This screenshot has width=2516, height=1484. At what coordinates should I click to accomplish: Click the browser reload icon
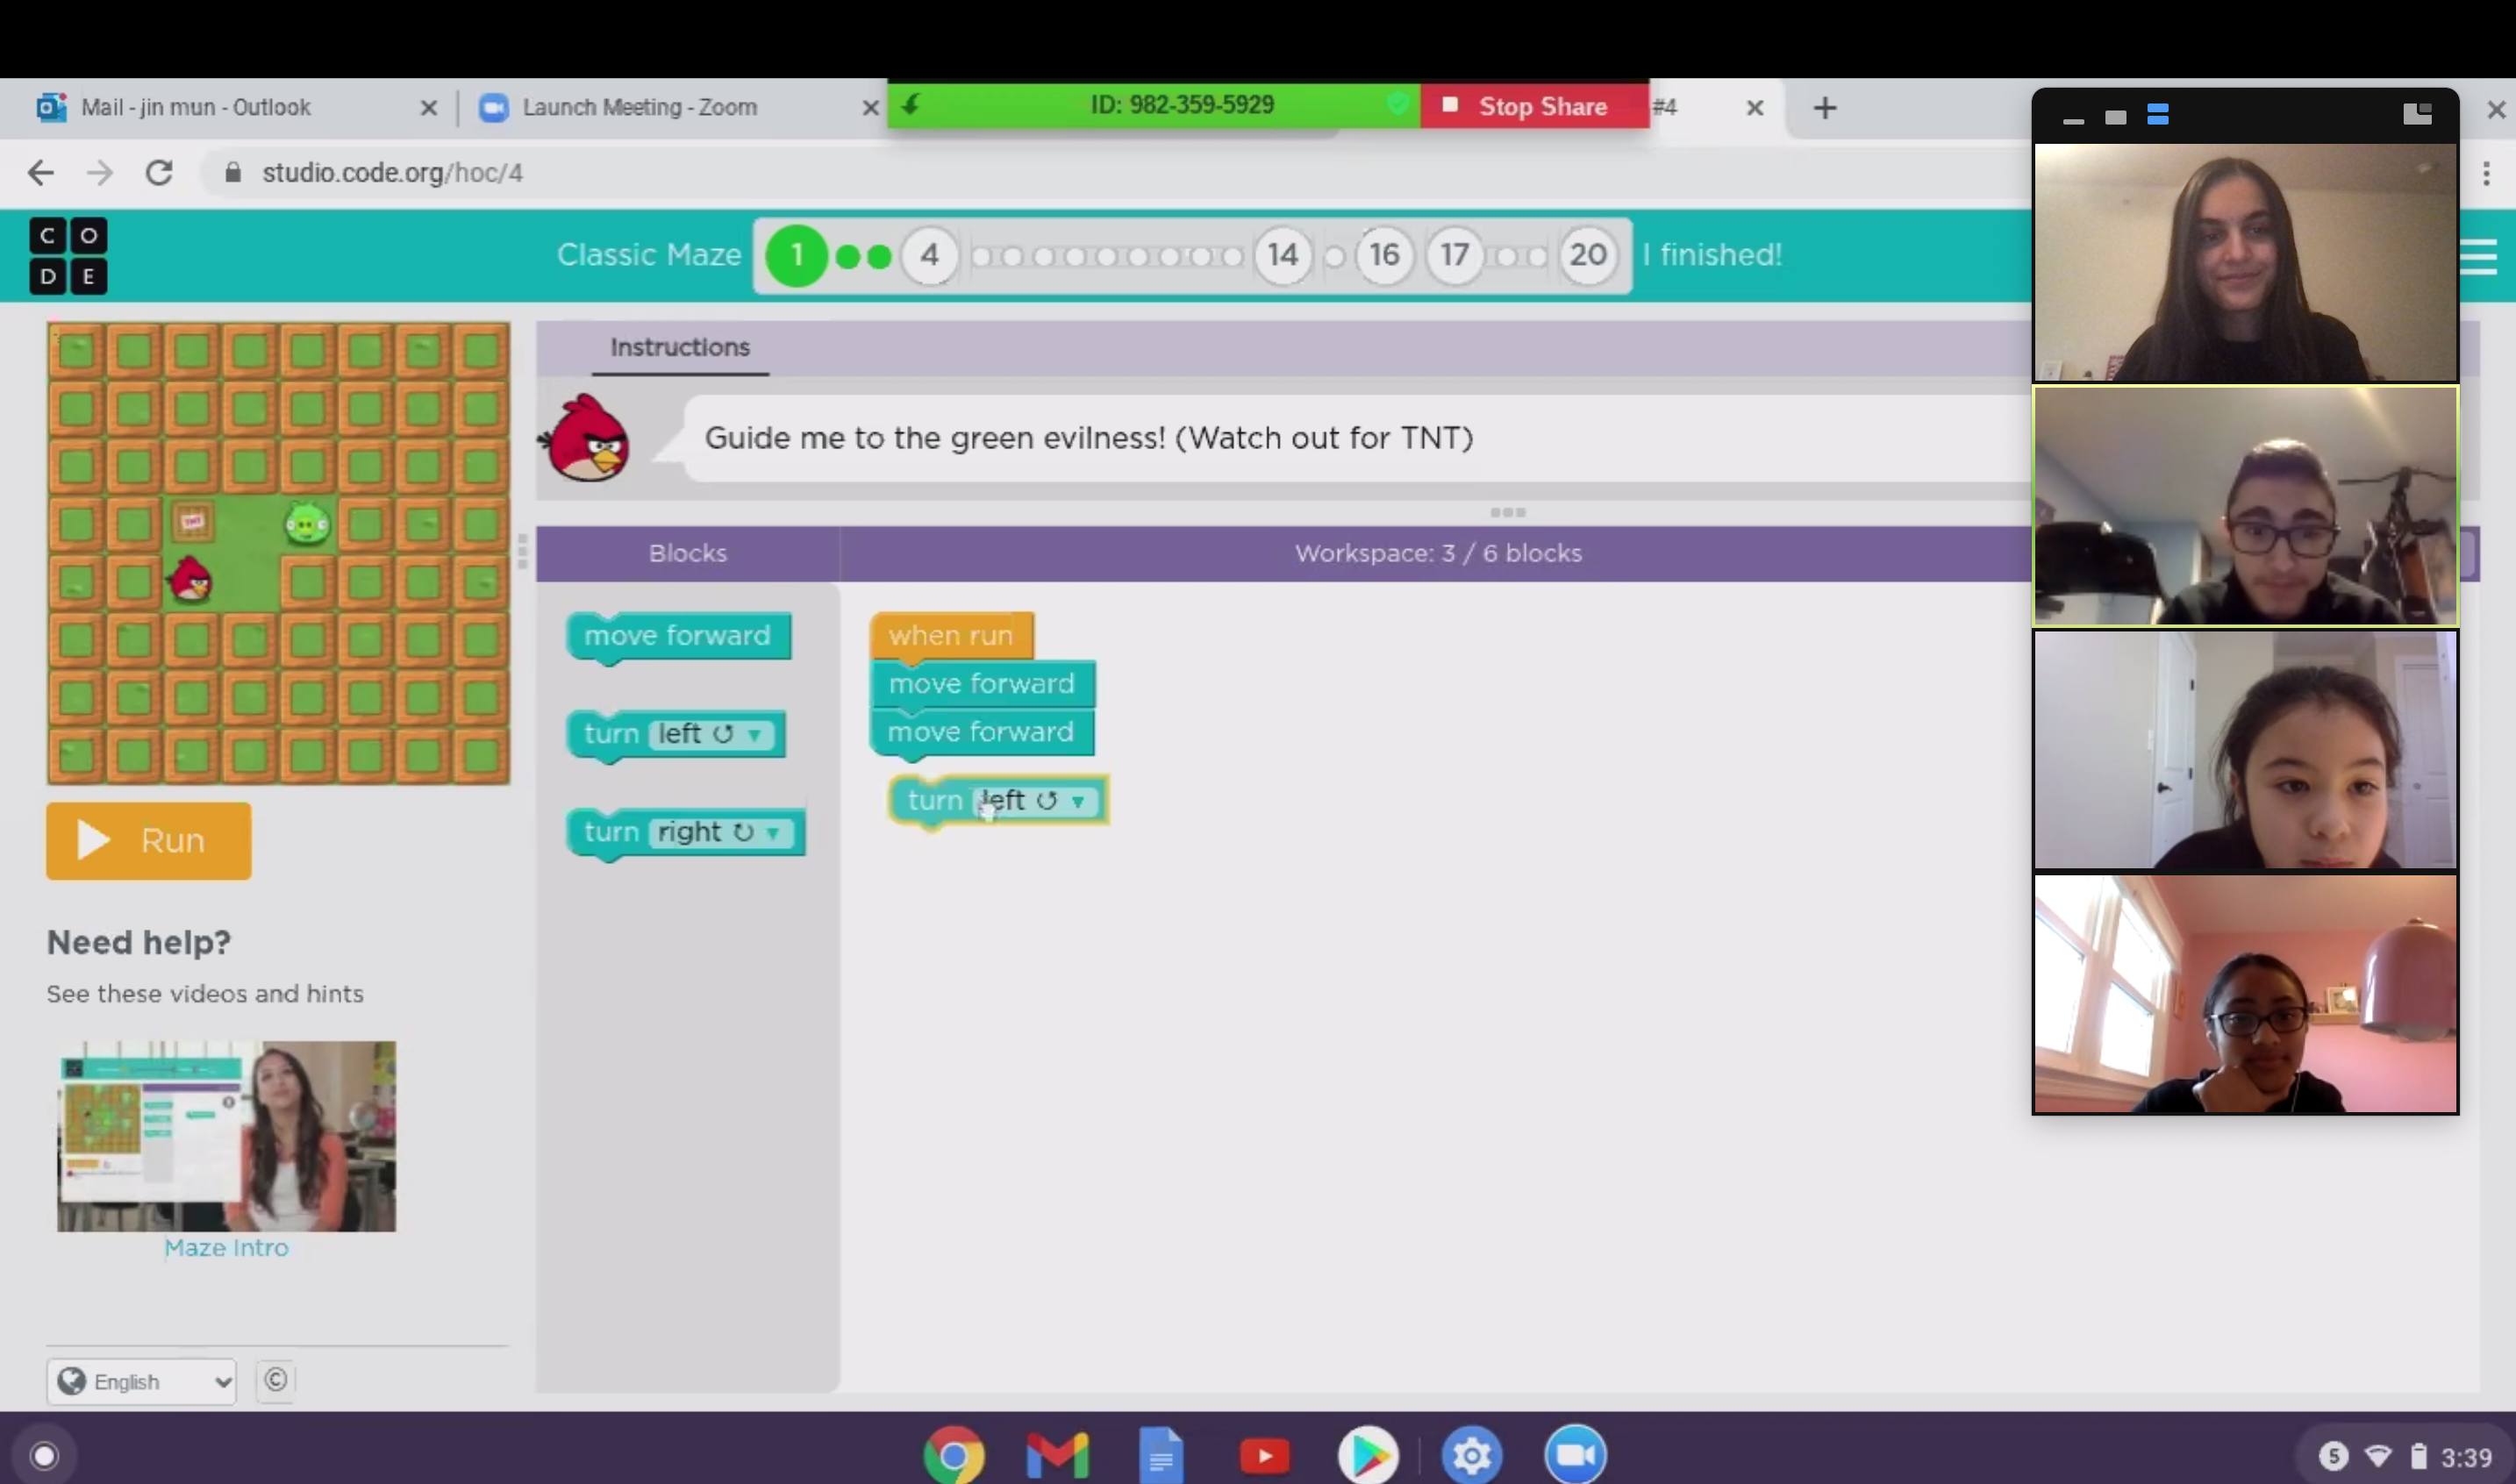159,173
